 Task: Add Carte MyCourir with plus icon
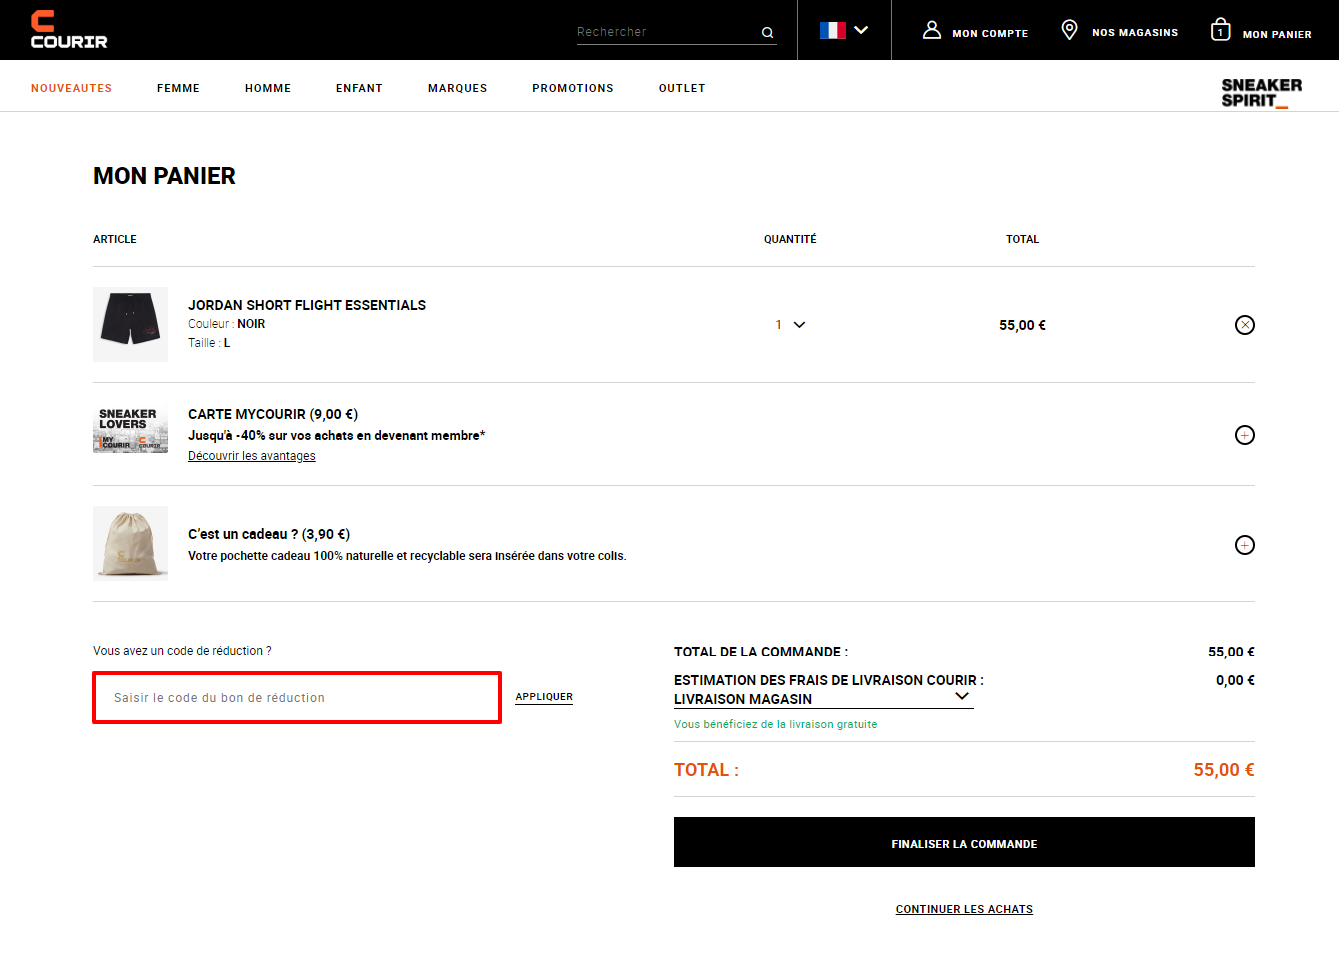click(x=1244, y=435)
